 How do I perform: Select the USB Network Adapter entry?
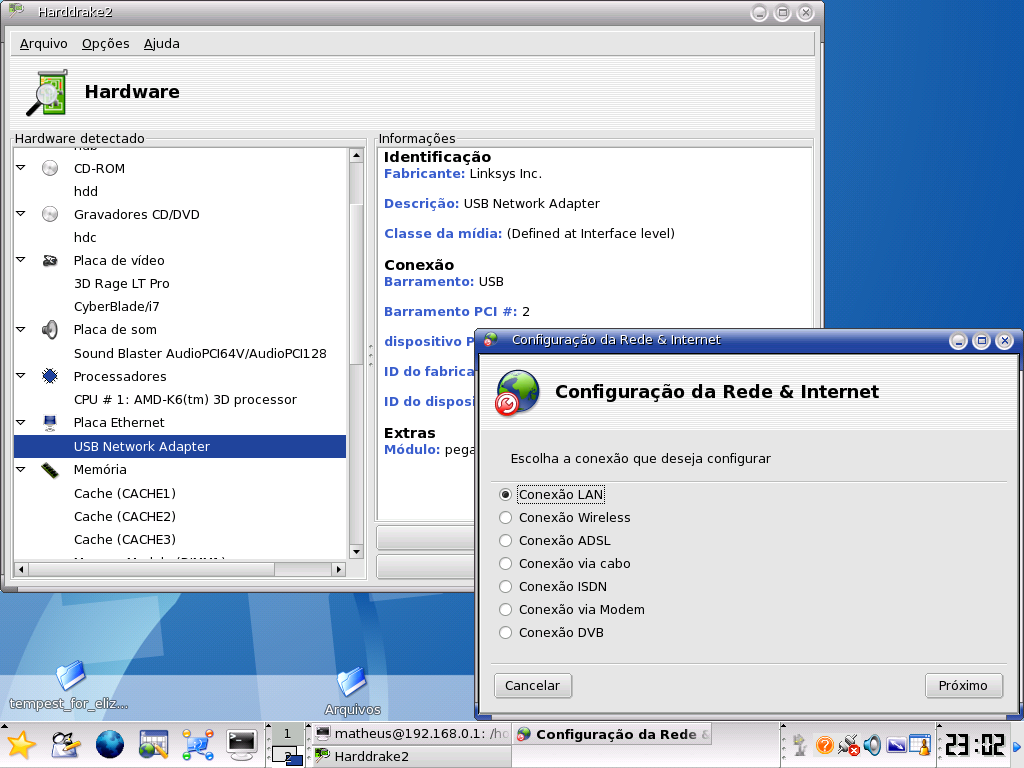coord(180,447)
